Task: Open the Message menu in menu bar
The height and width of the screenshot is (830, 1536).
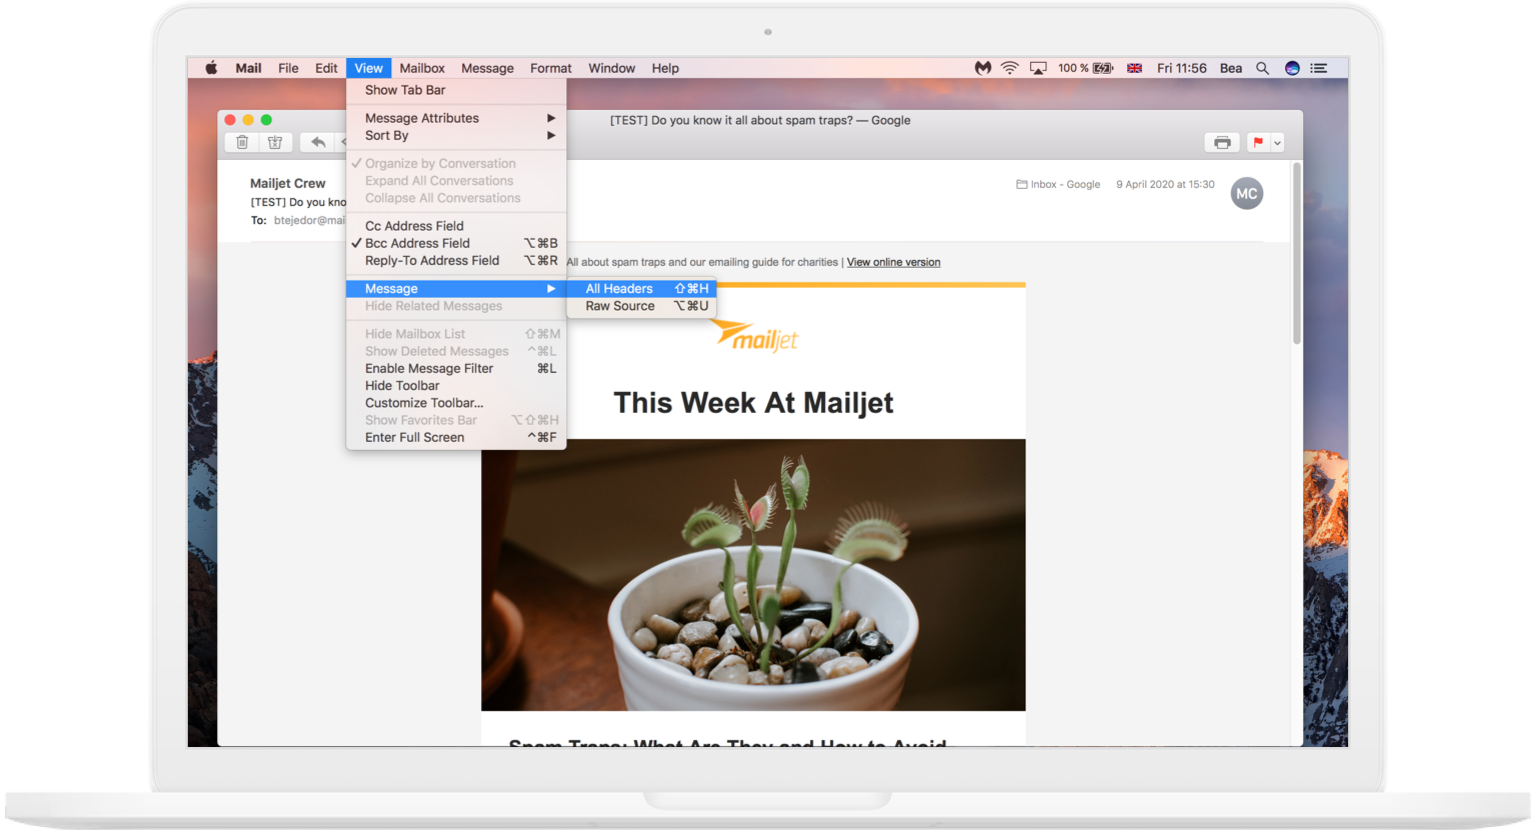Action: coord(487,68)
